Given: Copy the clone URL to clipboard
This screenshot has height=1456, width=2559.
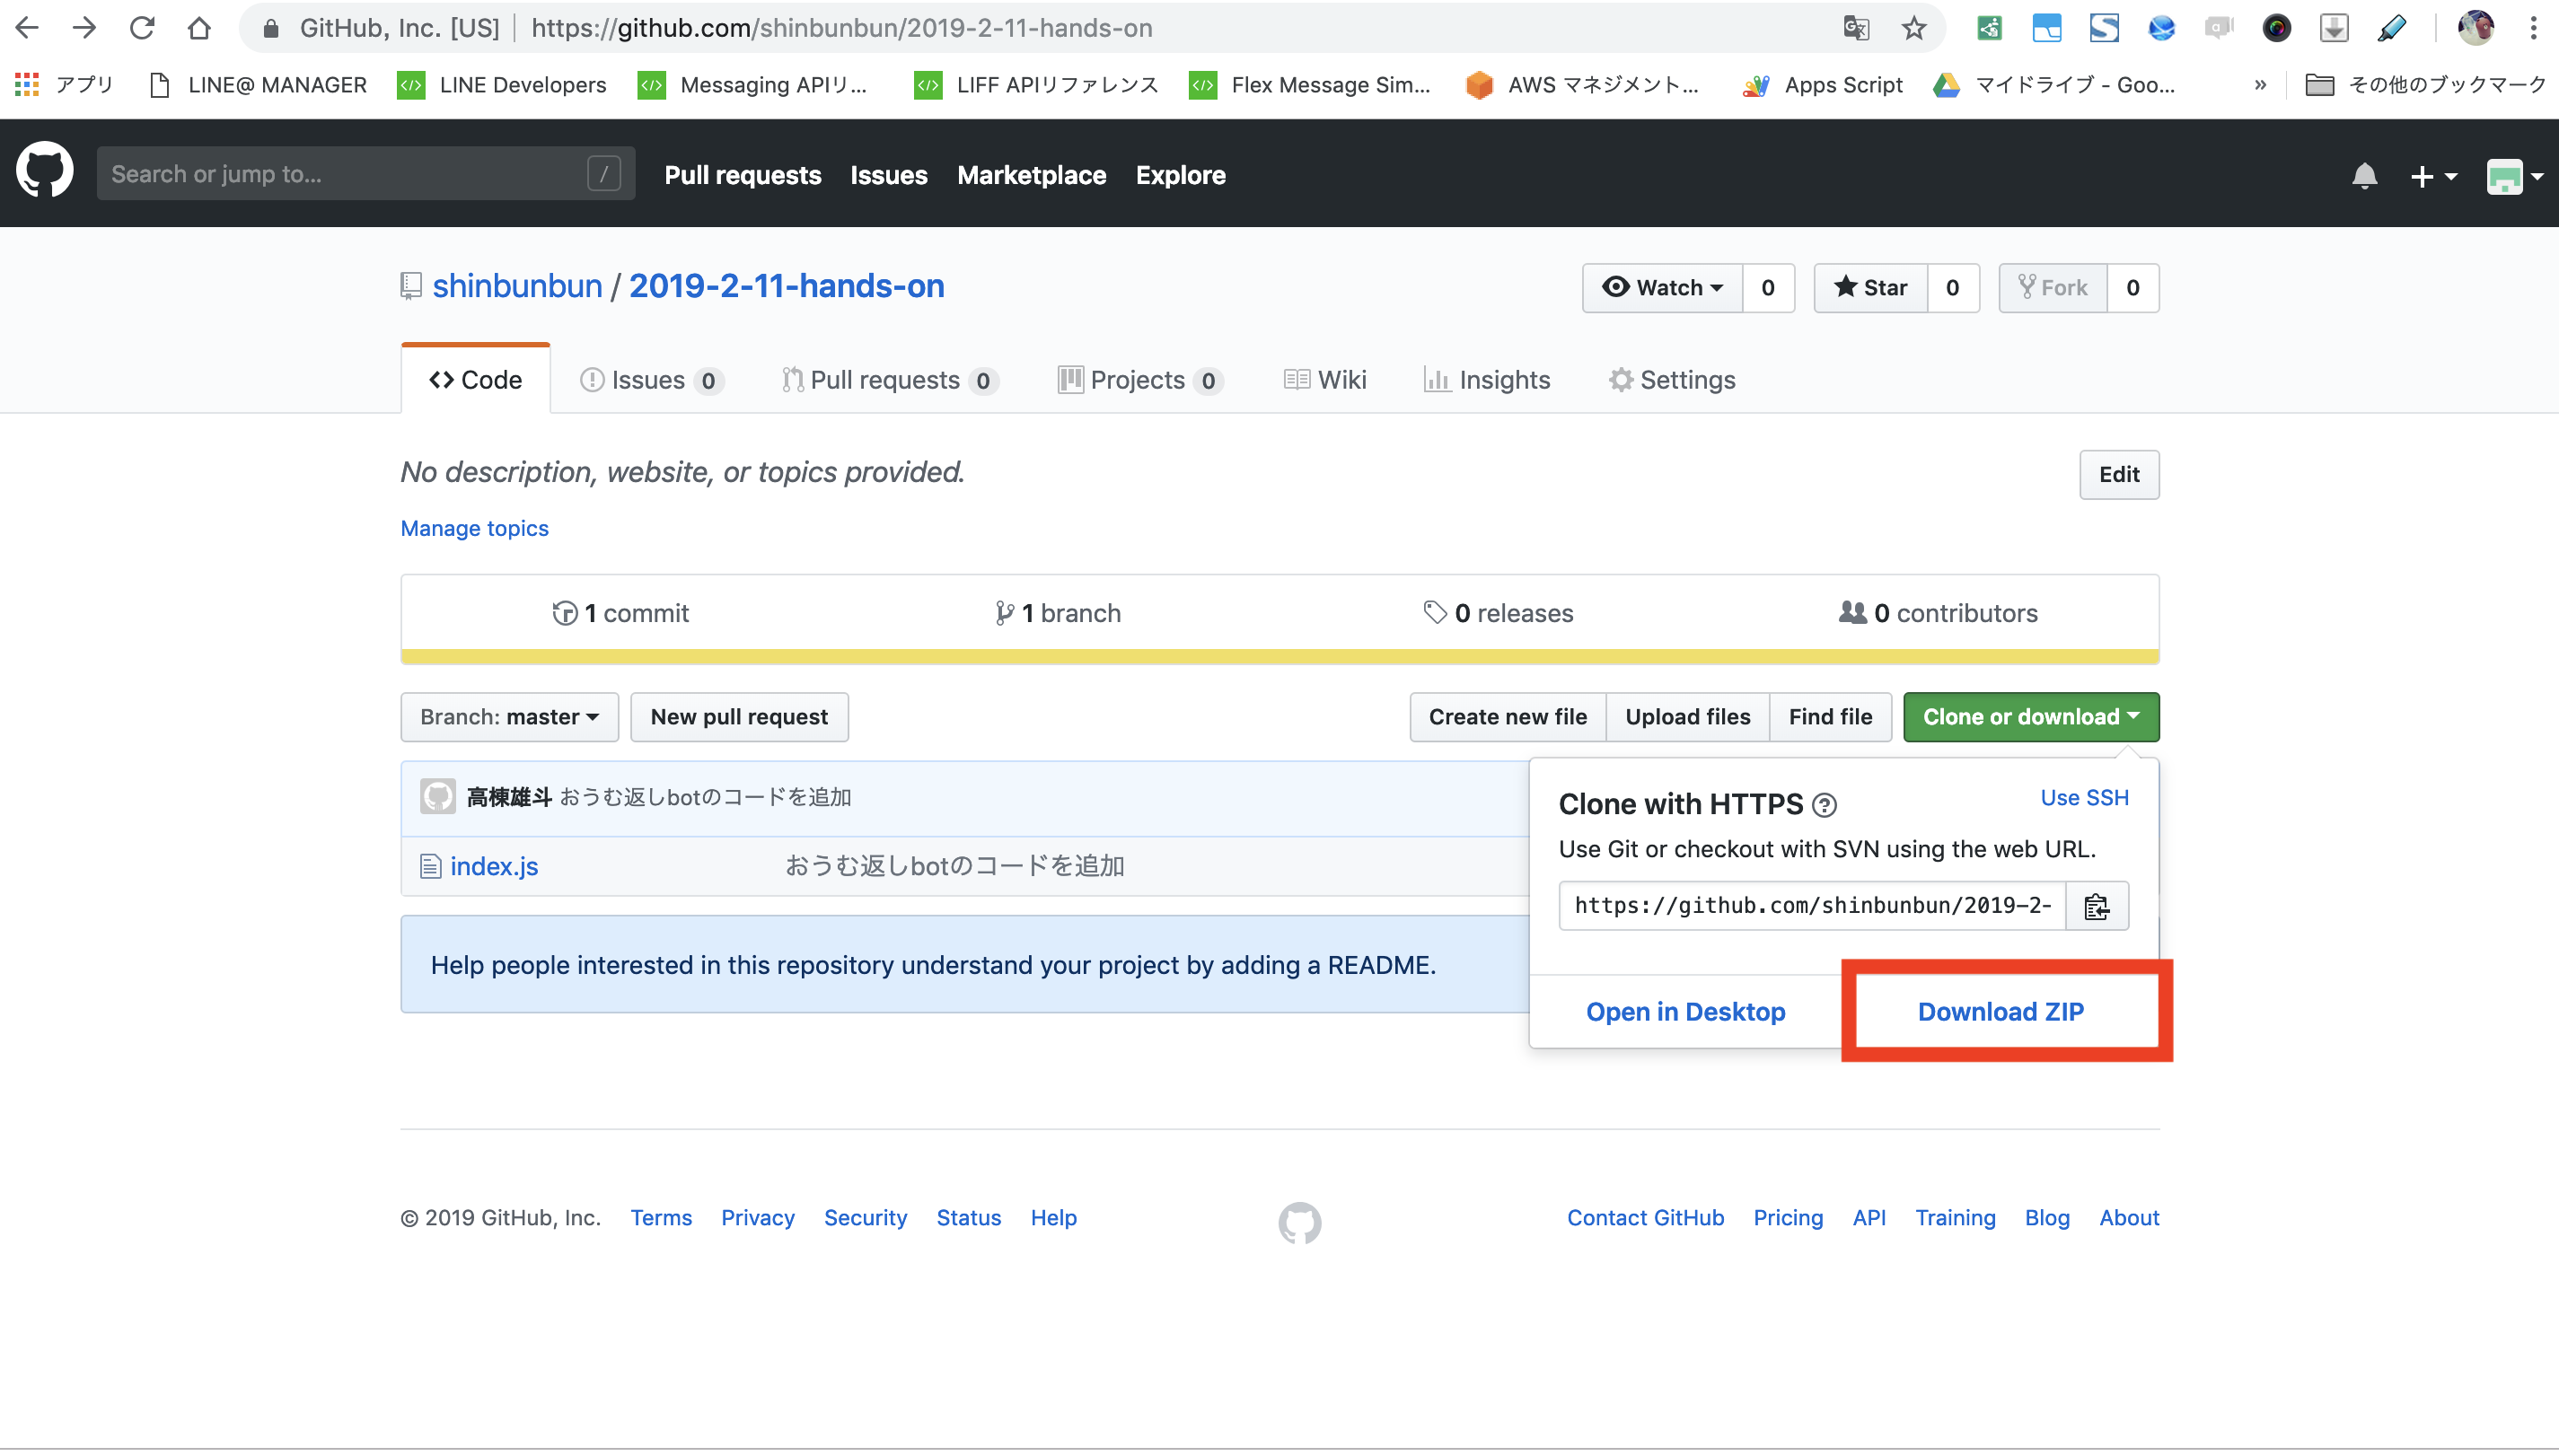Looking at the screenshot, I should tap(2097, 906).
